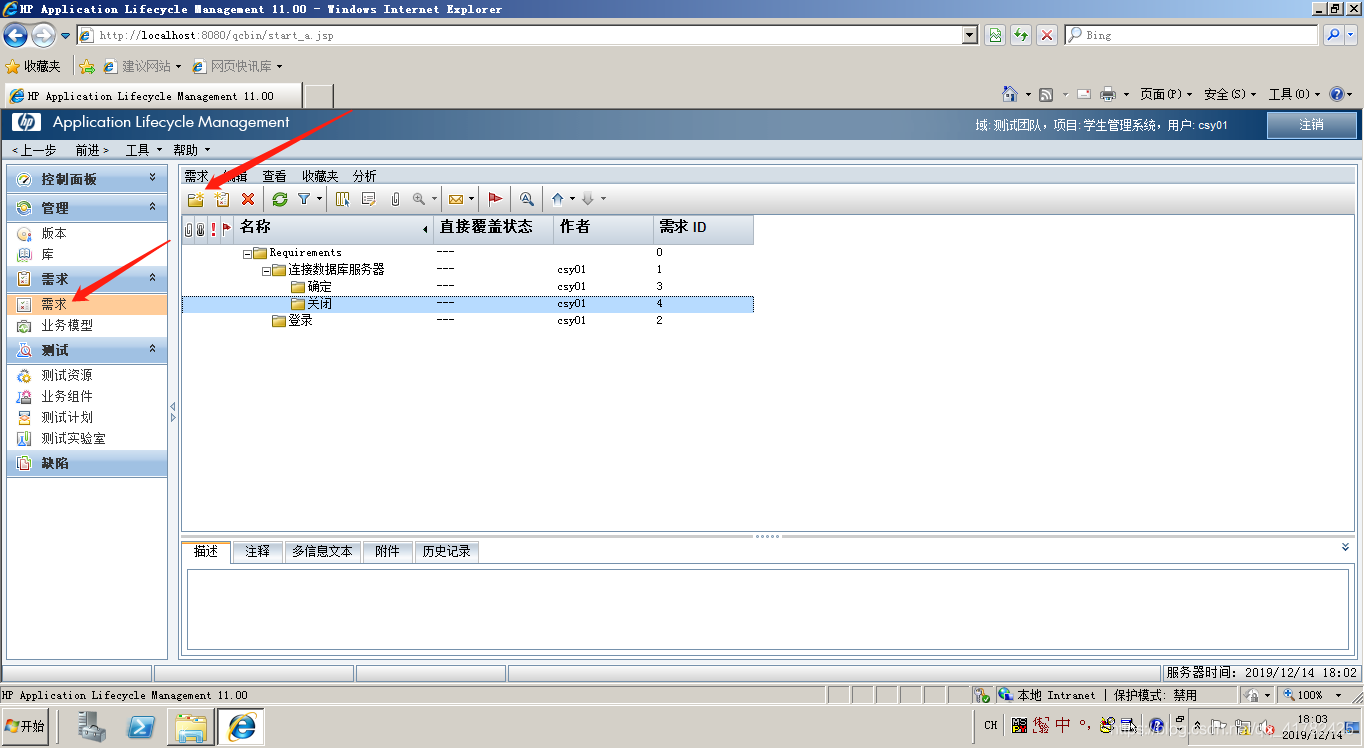1364x748 pixels.
Task: Select the 确定 requirement row
Action: (467, 287)
